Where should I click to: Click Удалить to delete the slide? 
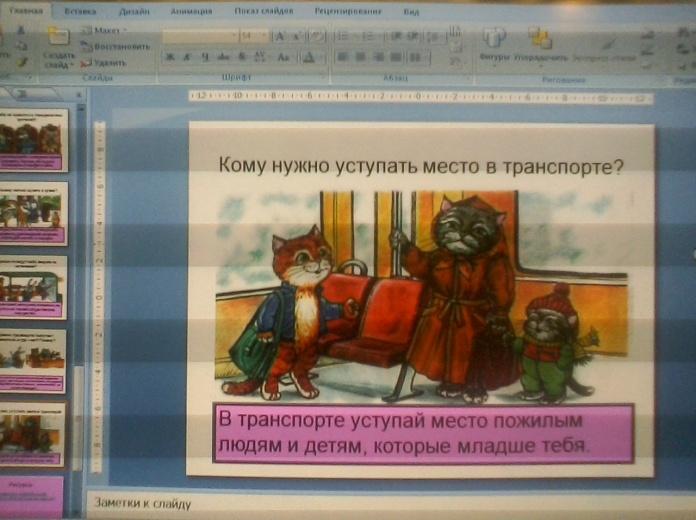[103, 63]
